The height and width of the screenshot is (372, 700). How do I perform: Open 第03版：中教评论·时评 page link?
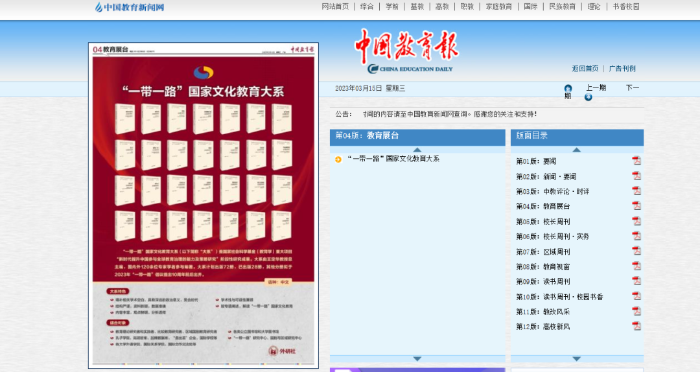tap(553, 191)
